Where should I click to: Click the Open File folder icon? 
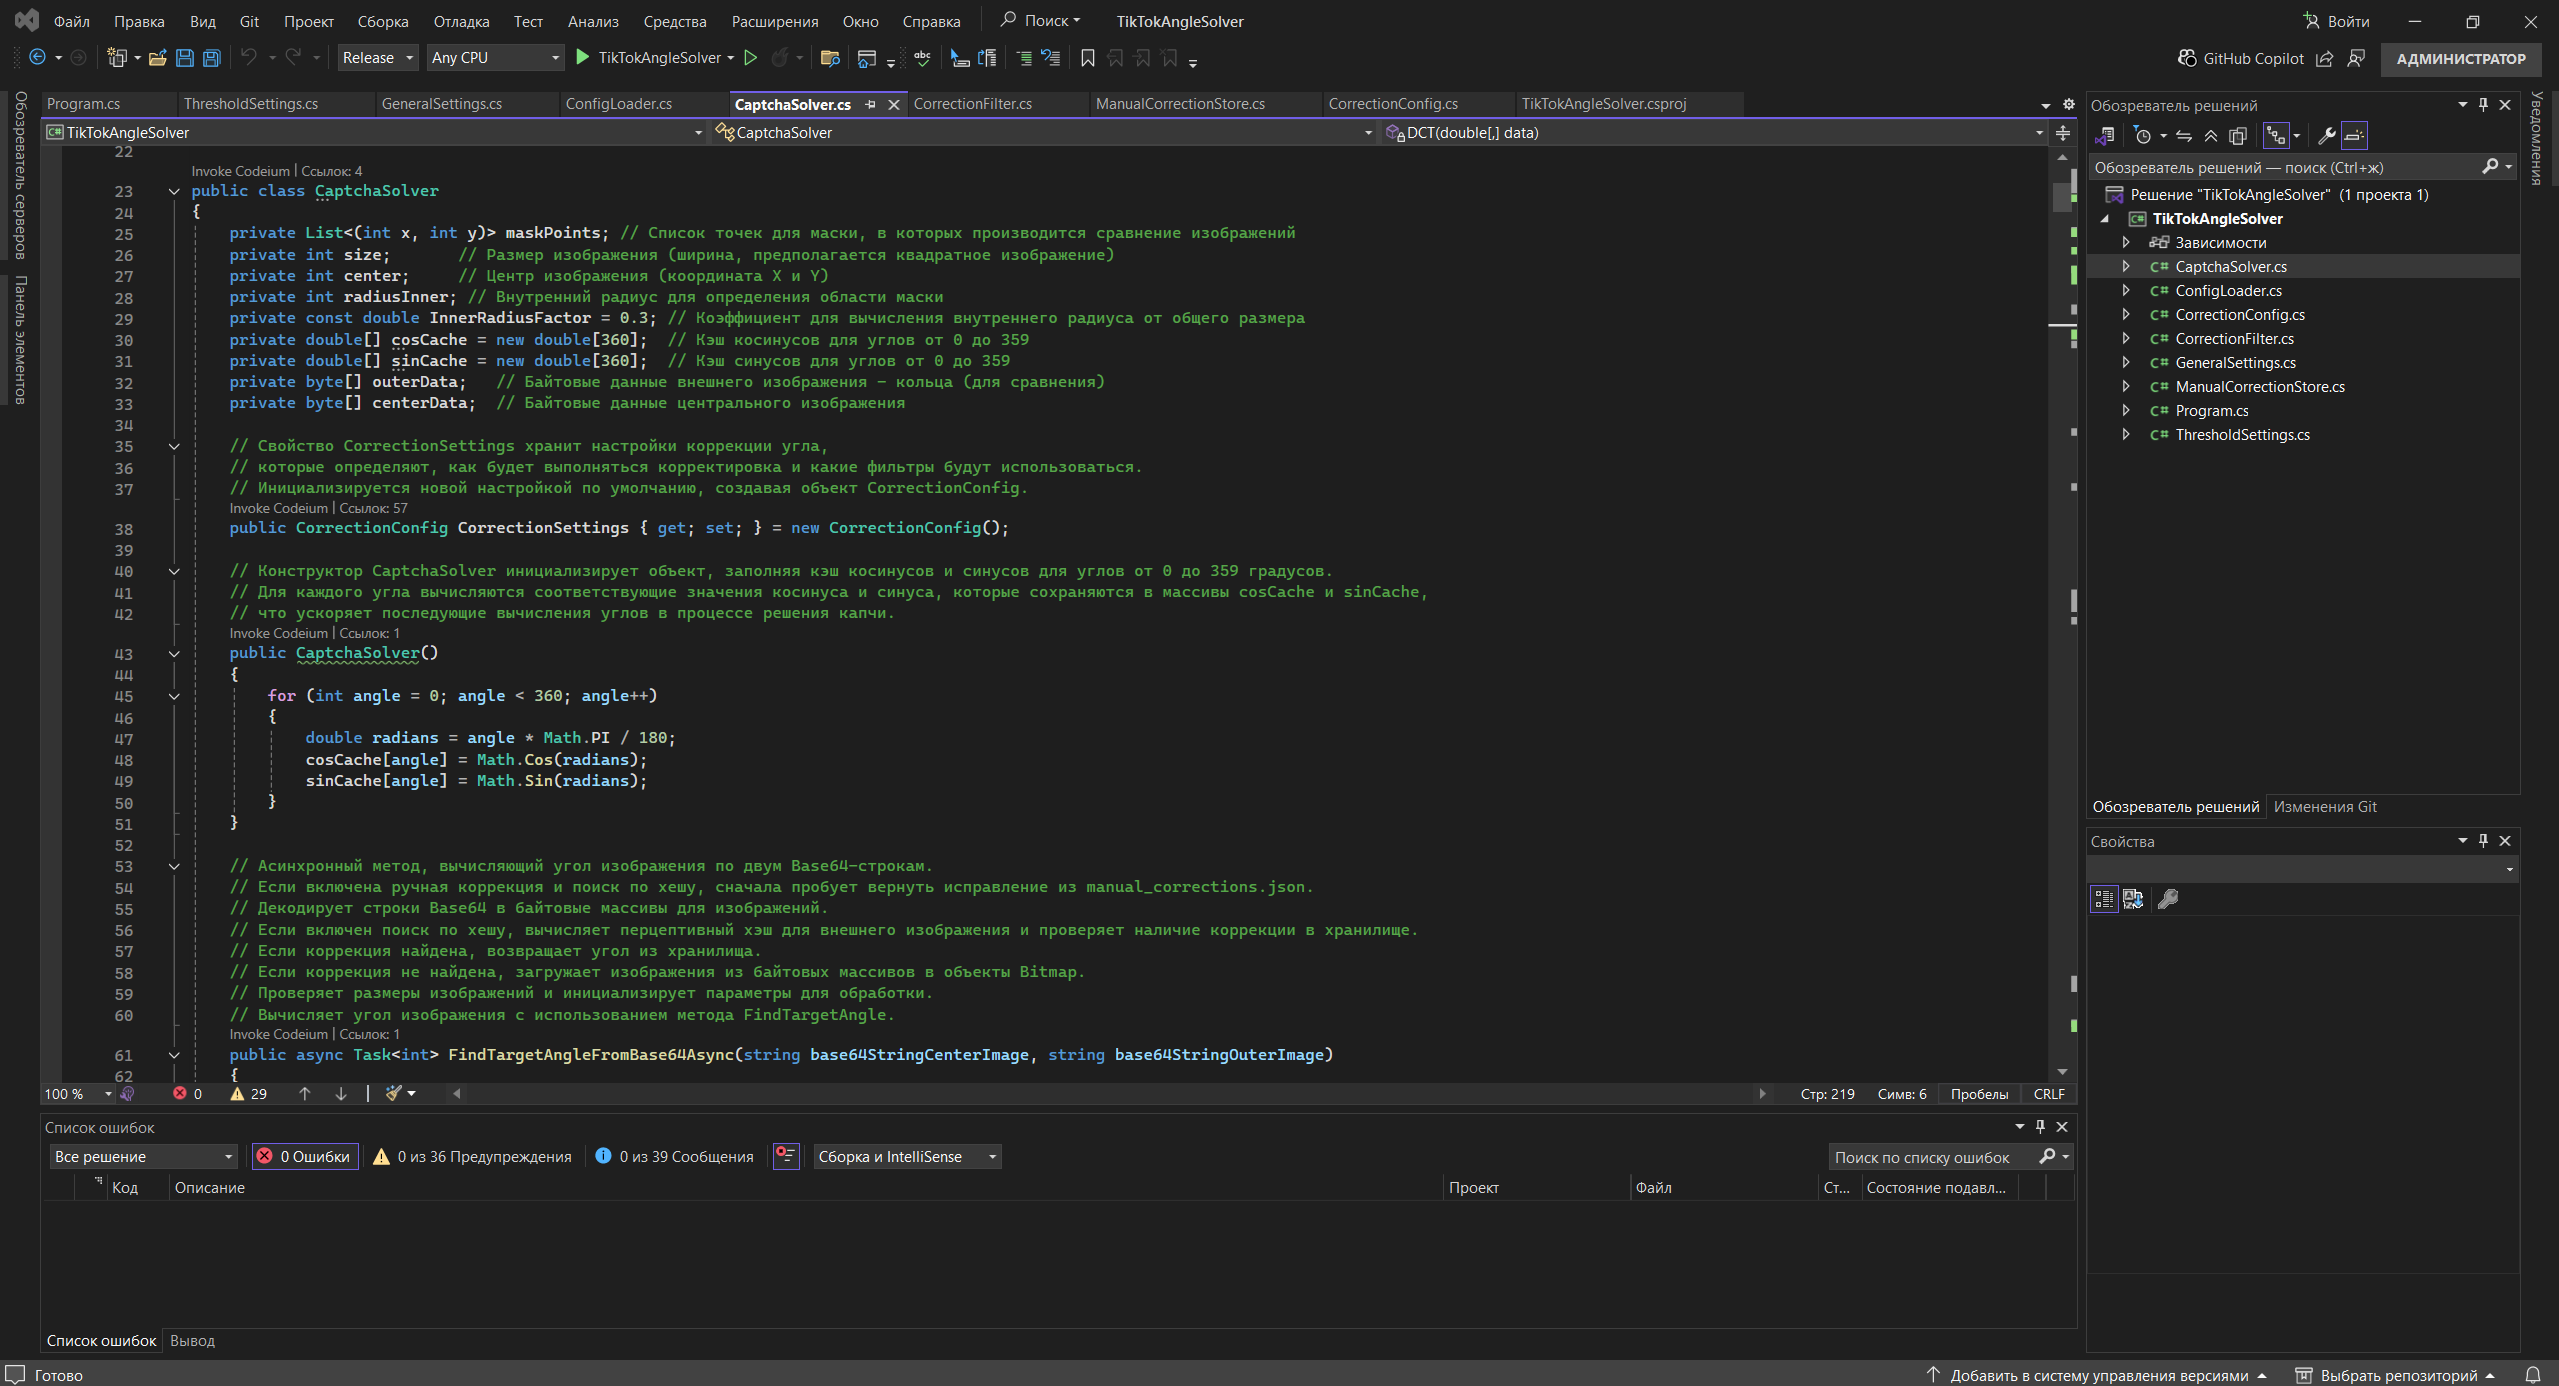pyautogui.click(x=157, y=58)
